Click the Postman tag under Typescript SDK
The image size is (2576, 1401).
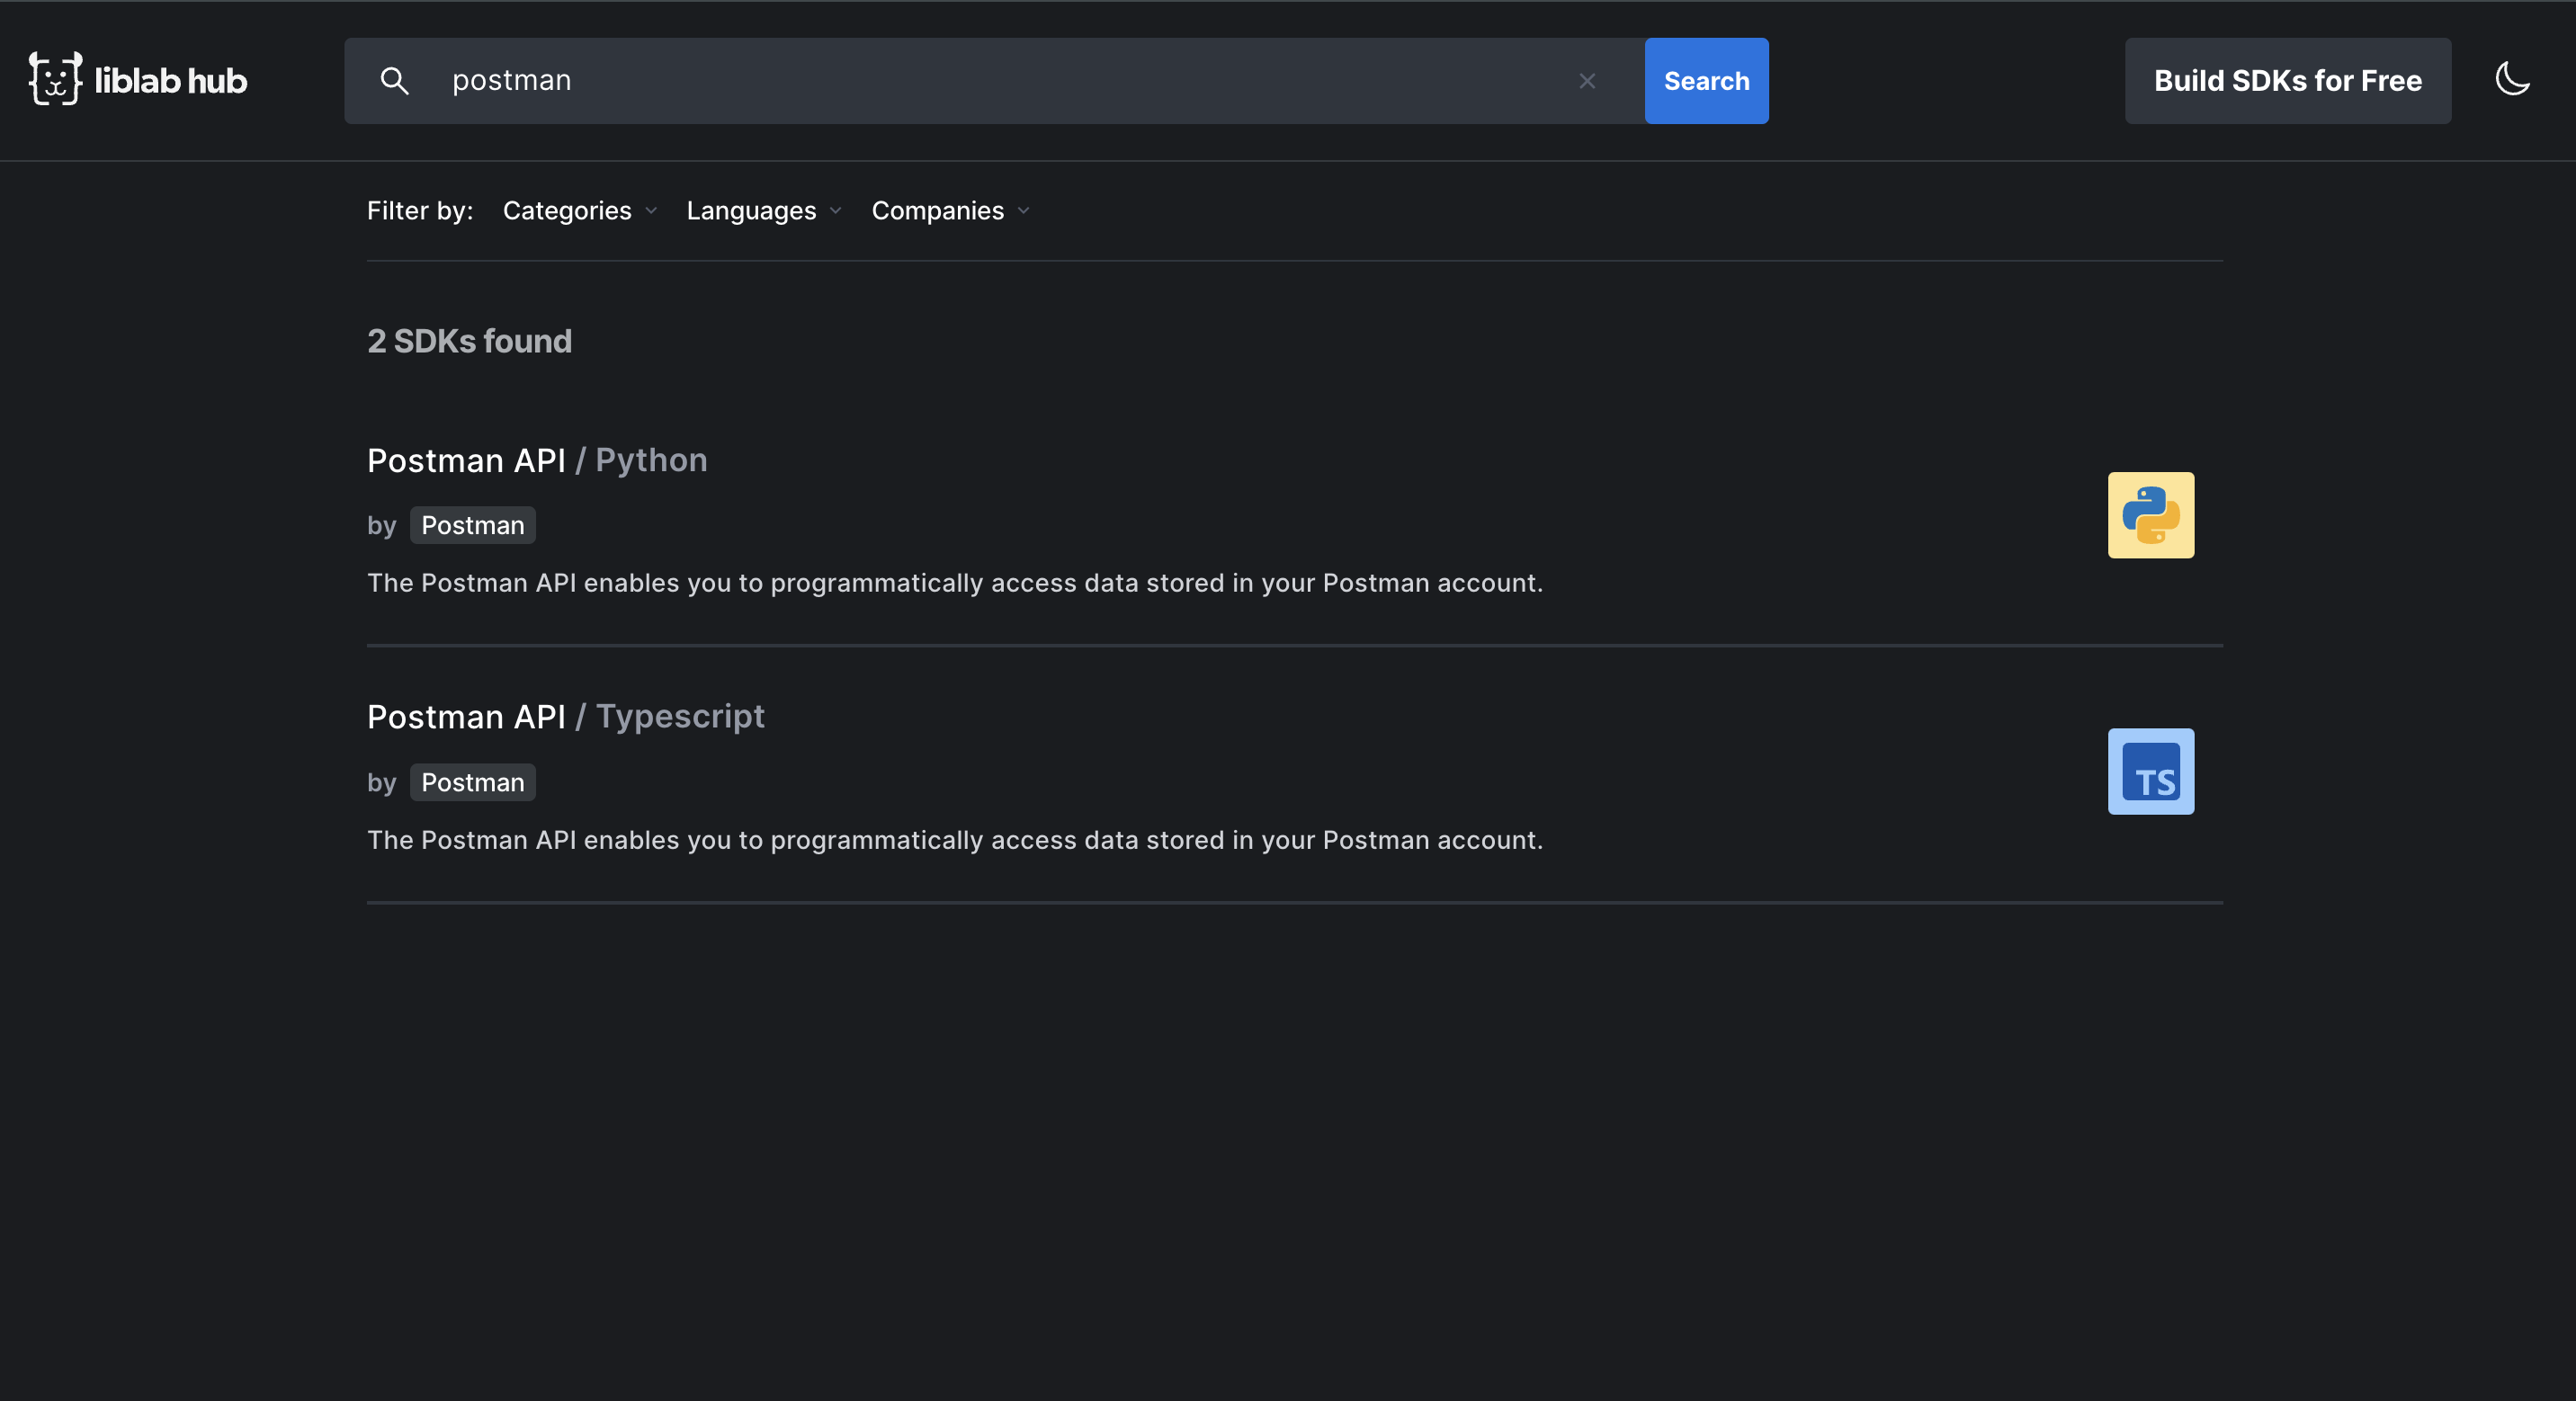(472, 782)
